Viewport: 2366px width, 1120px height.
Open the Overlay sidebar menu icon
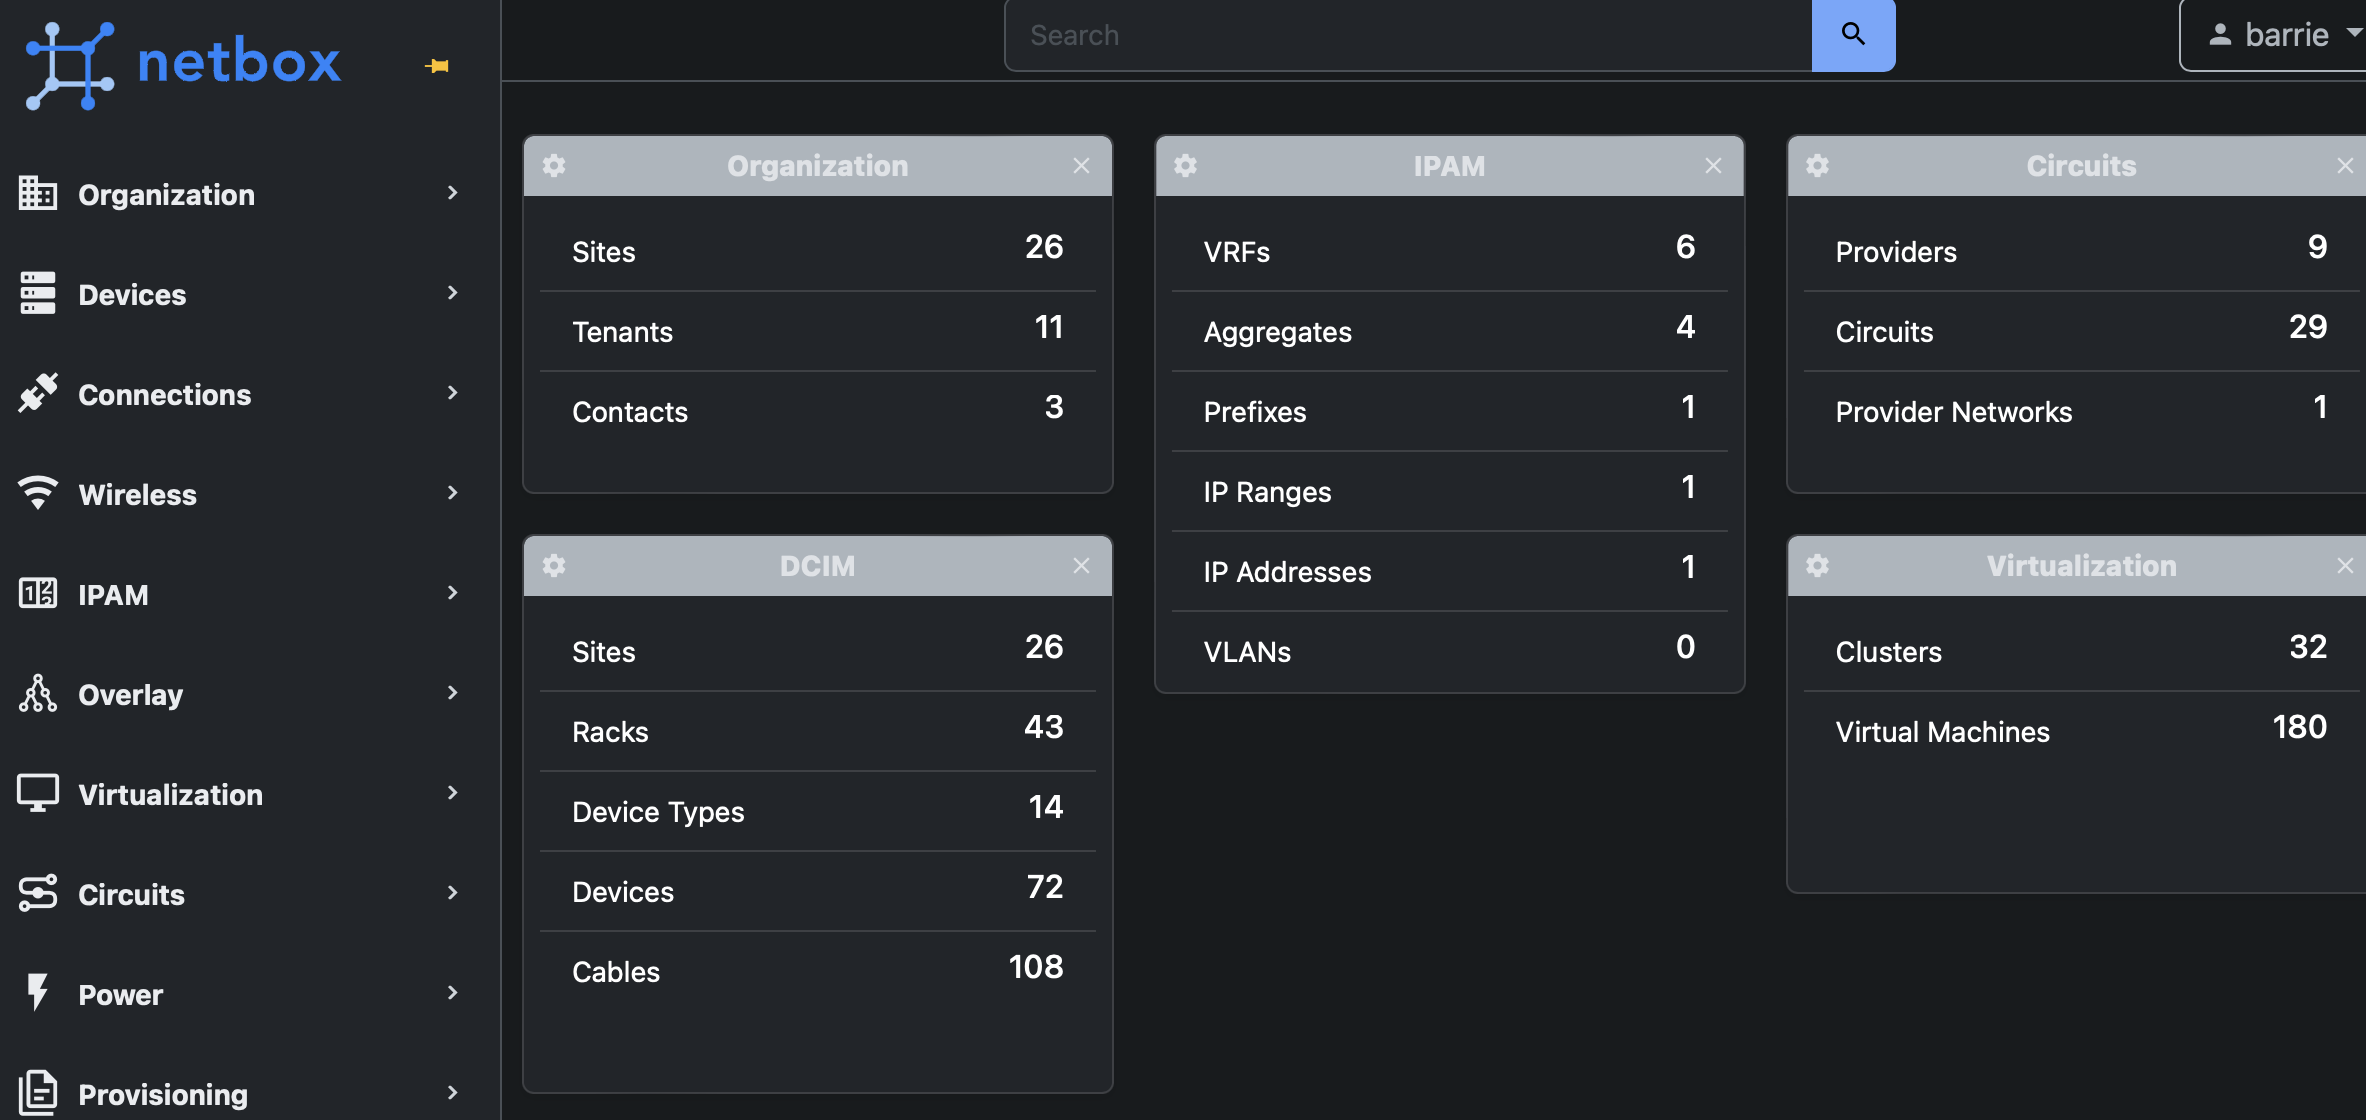(x=38, y=694)
